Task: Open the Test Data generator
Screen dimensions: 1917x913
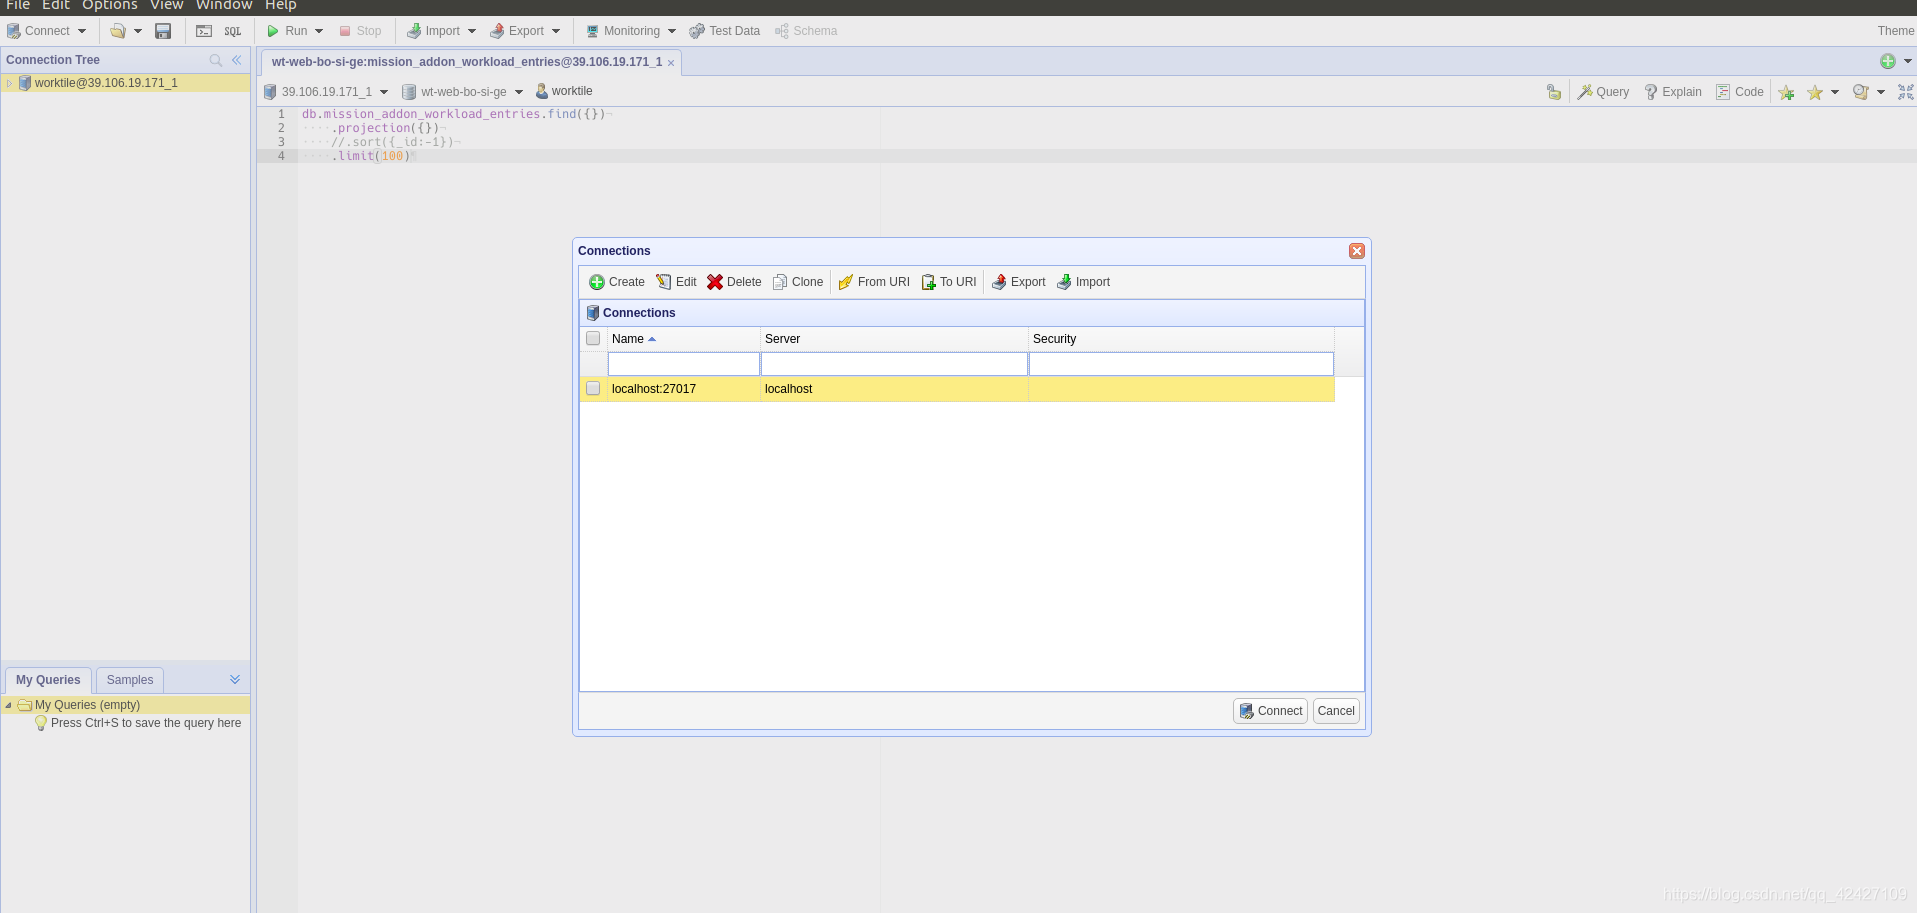Action: click(x=724, y=31)
